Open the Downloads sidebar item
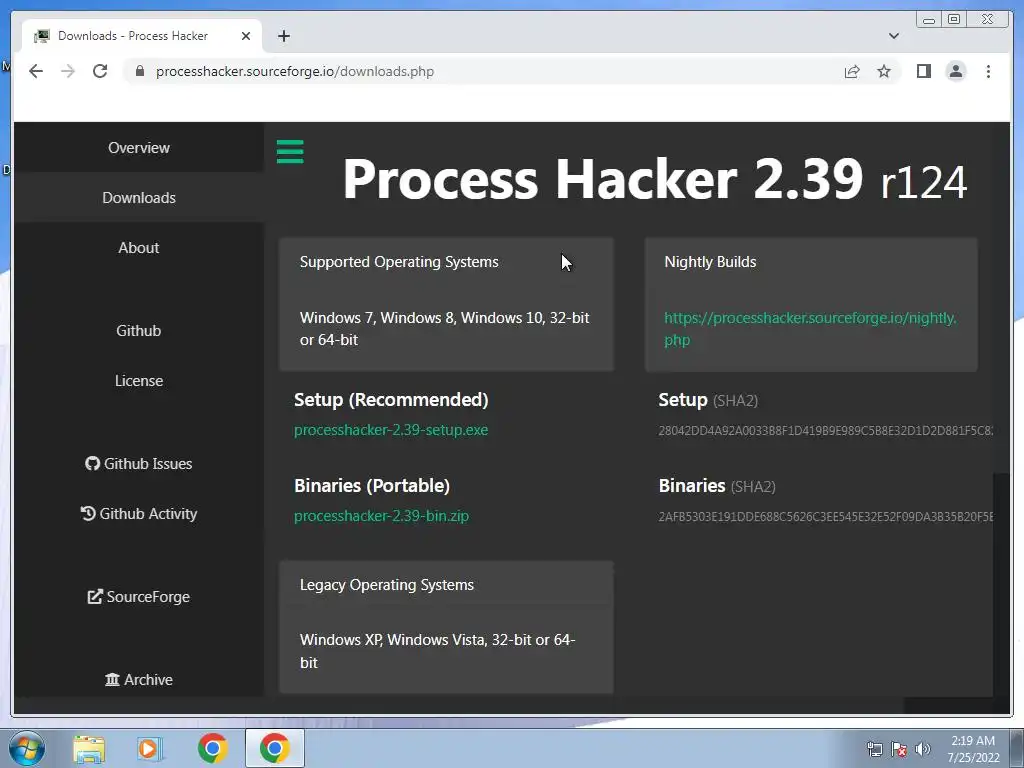1024x768 pixels. tap(138, 197)
